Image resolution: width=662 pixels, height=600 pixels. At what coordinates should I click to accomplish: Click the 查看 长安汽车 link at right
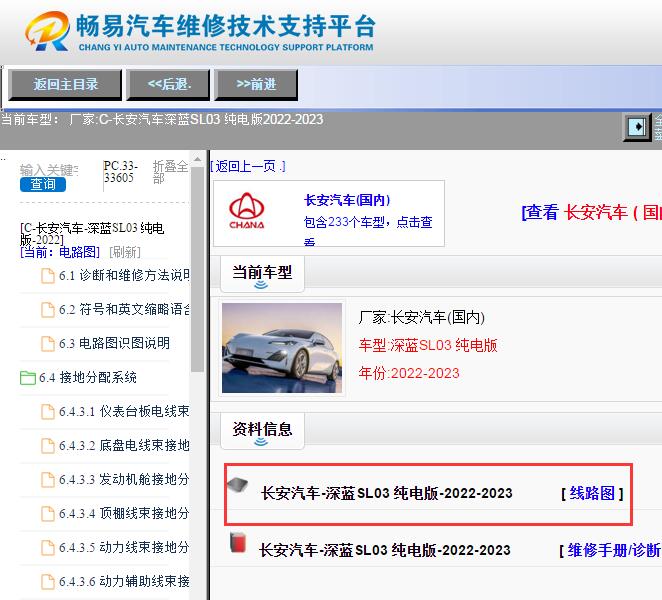point(592,212)
